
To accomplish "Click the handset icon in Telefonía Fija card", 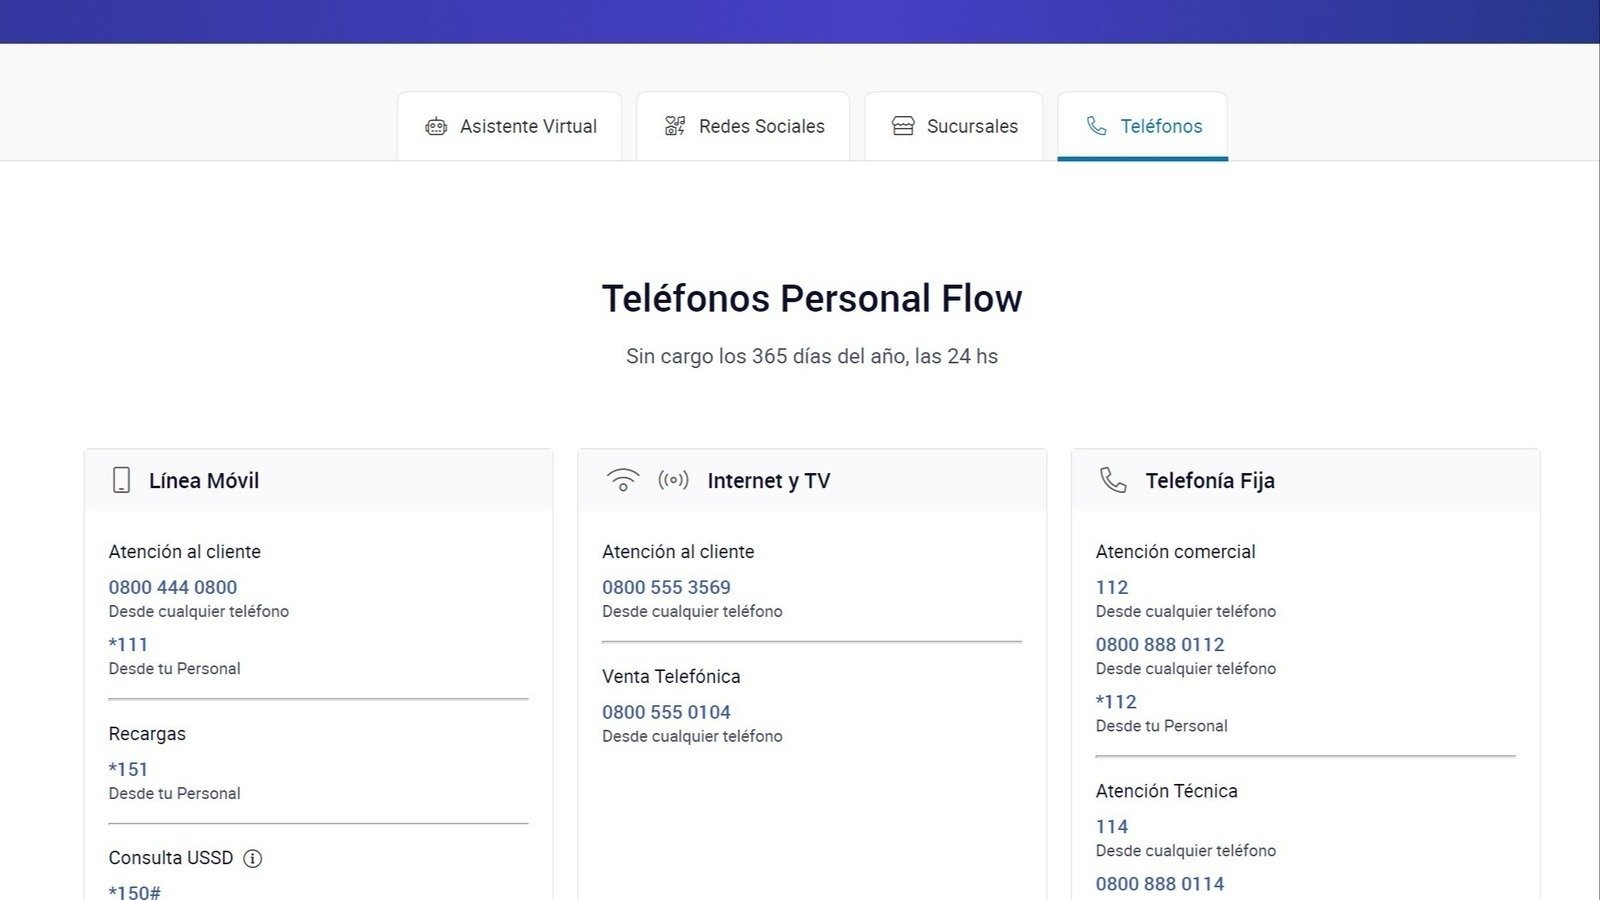I will (x=1114, y=480).
